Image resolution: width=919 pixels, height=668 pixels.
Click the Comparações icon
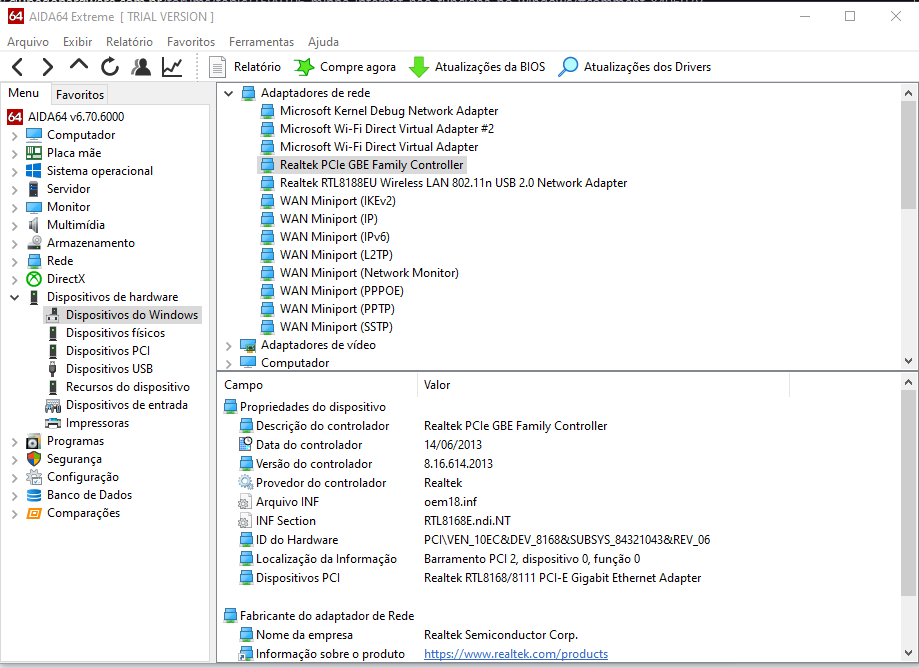click(x=34, y=513)
